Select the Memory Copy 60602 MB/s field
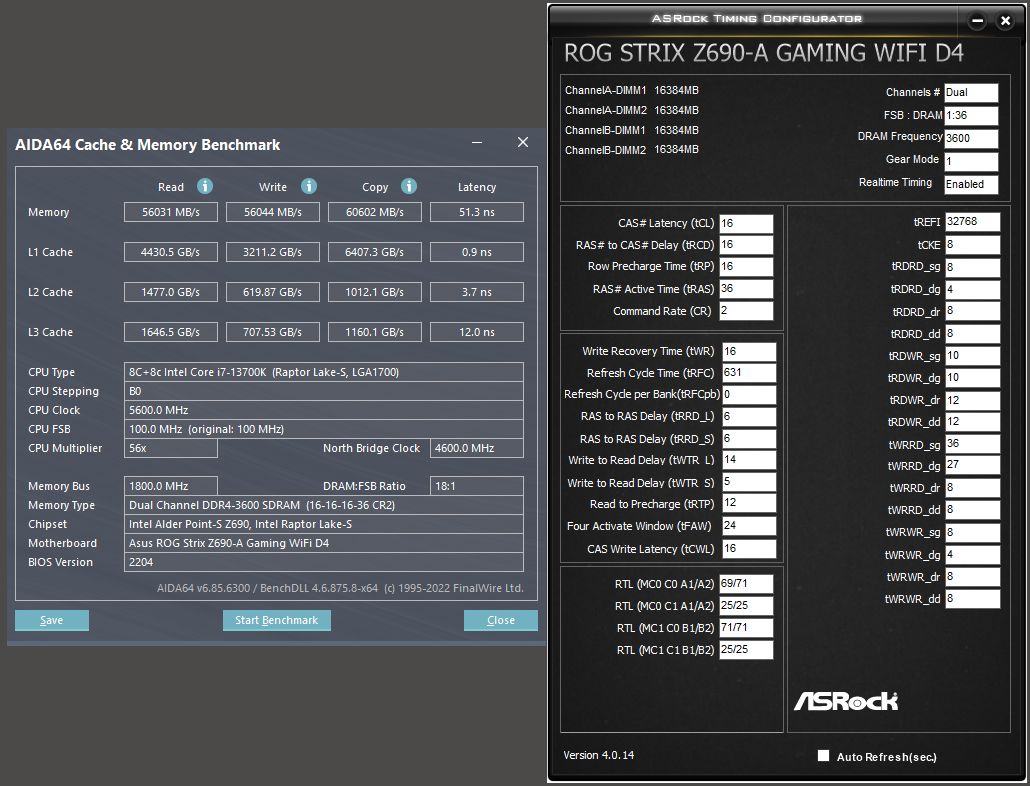The width and height of the screenshot is (1030, 786). 374,212
